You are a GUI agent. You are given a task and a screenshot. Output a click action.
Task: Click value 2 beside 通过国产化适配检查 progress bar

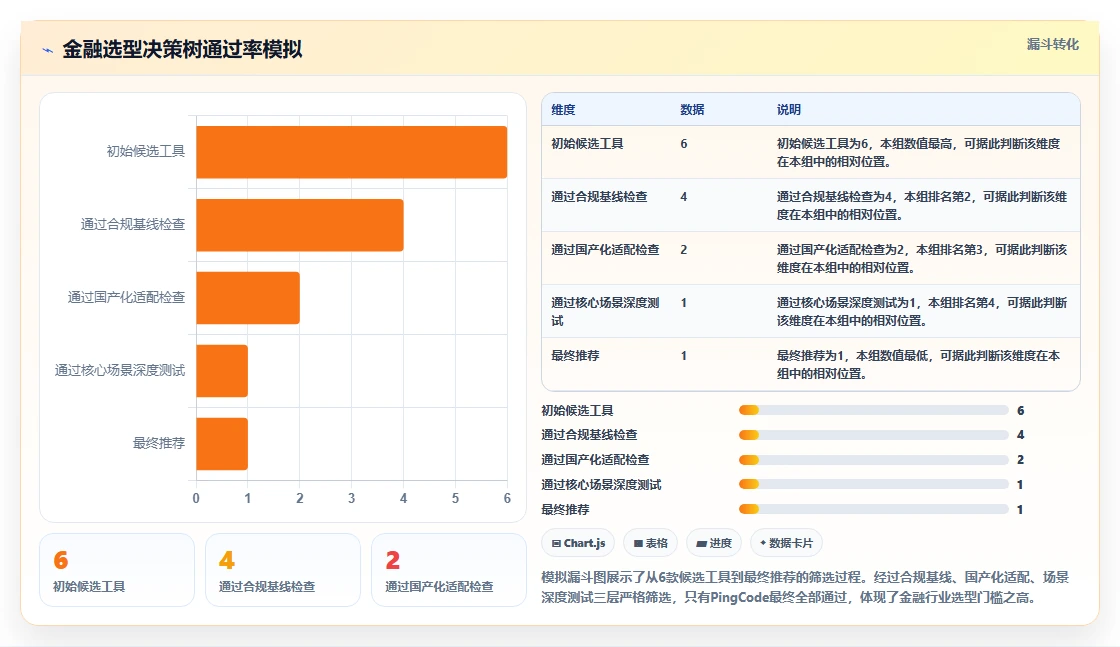pos(1021,460)
